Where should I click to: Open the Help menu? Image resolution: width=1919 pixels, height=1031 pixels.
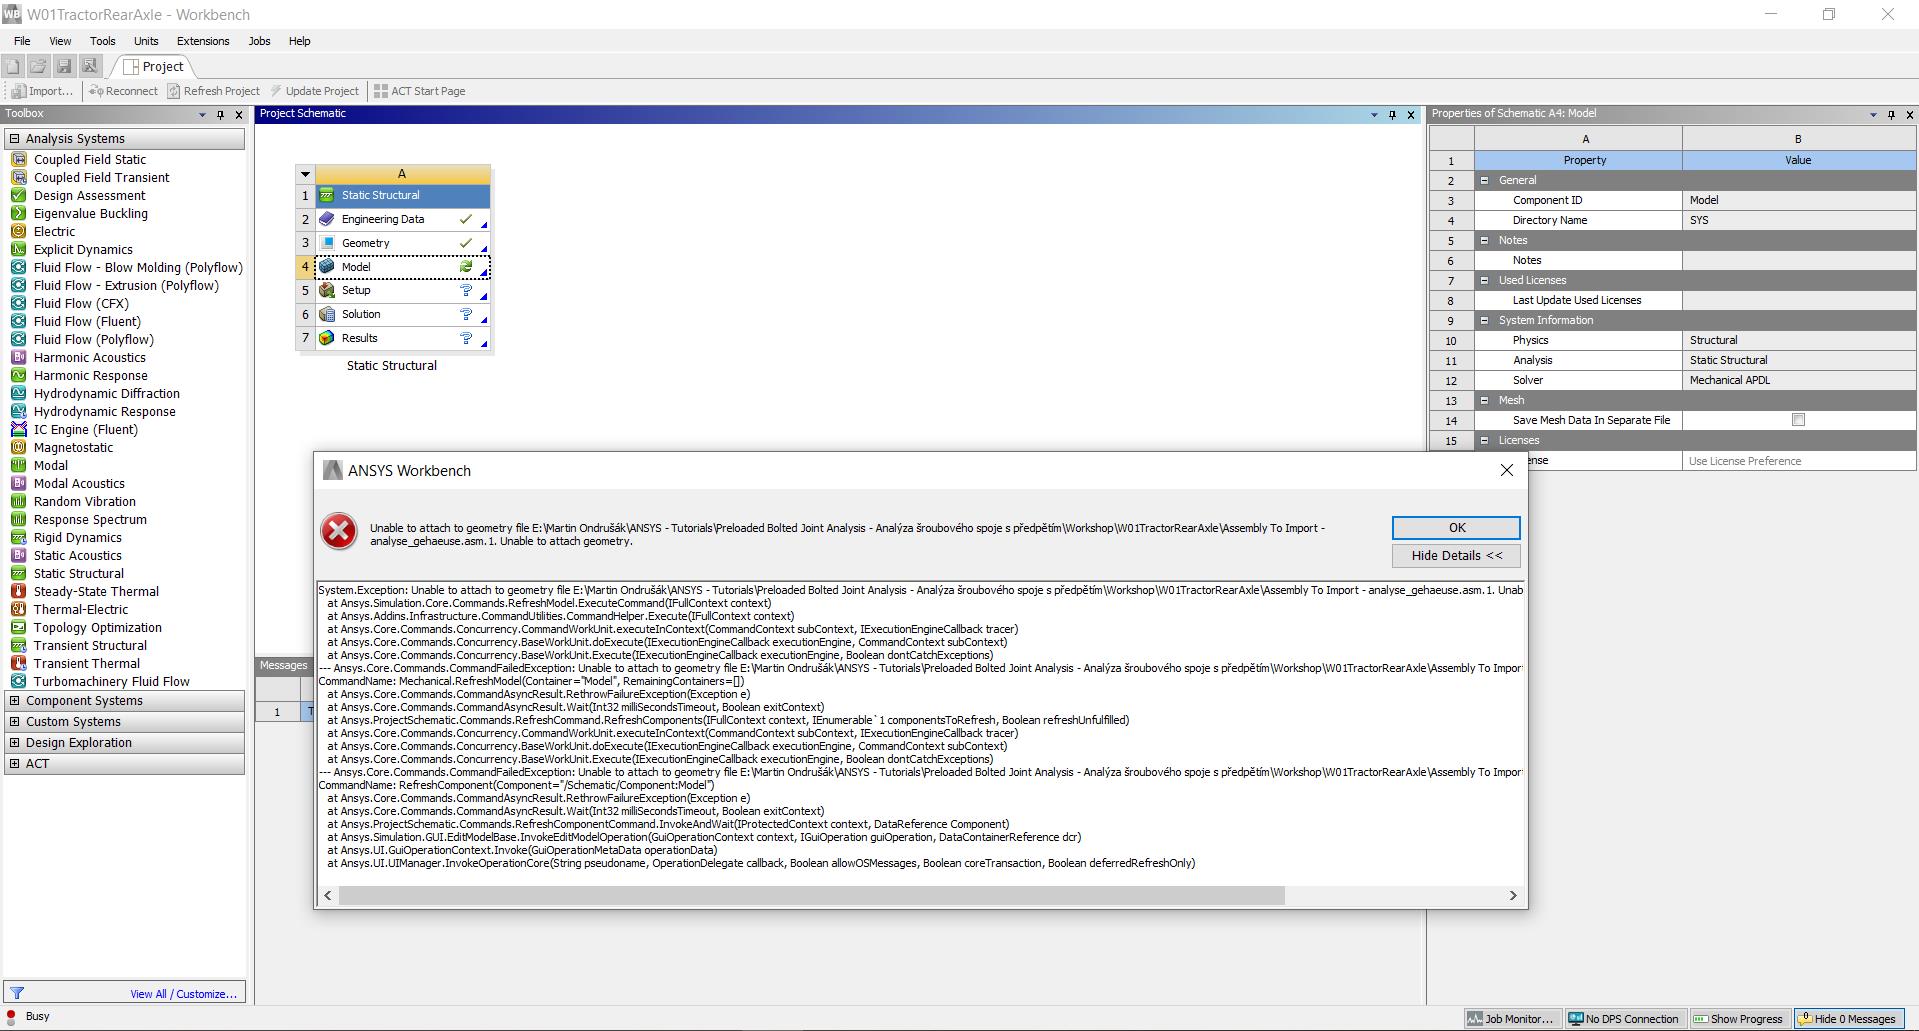coord(299,41)
